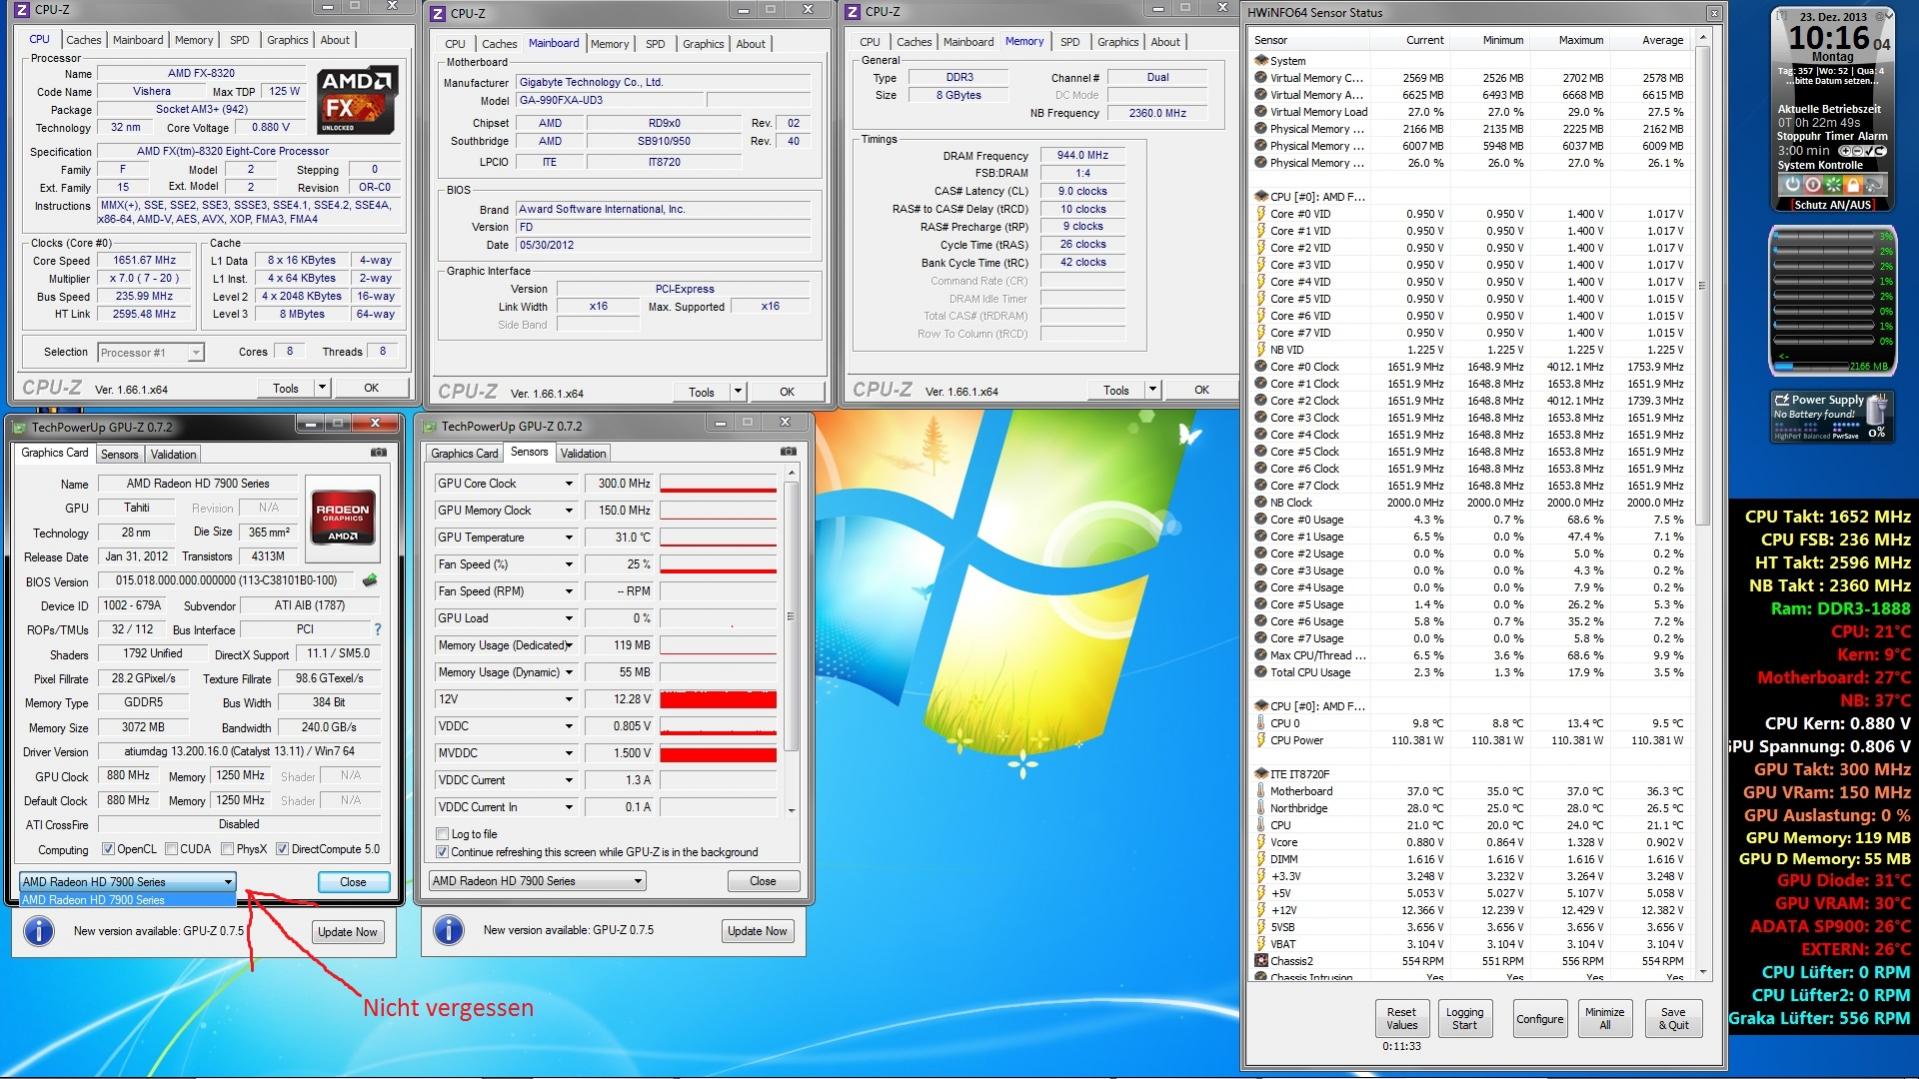Click Update Now in the left GPU-Z window

coord(347,932)
